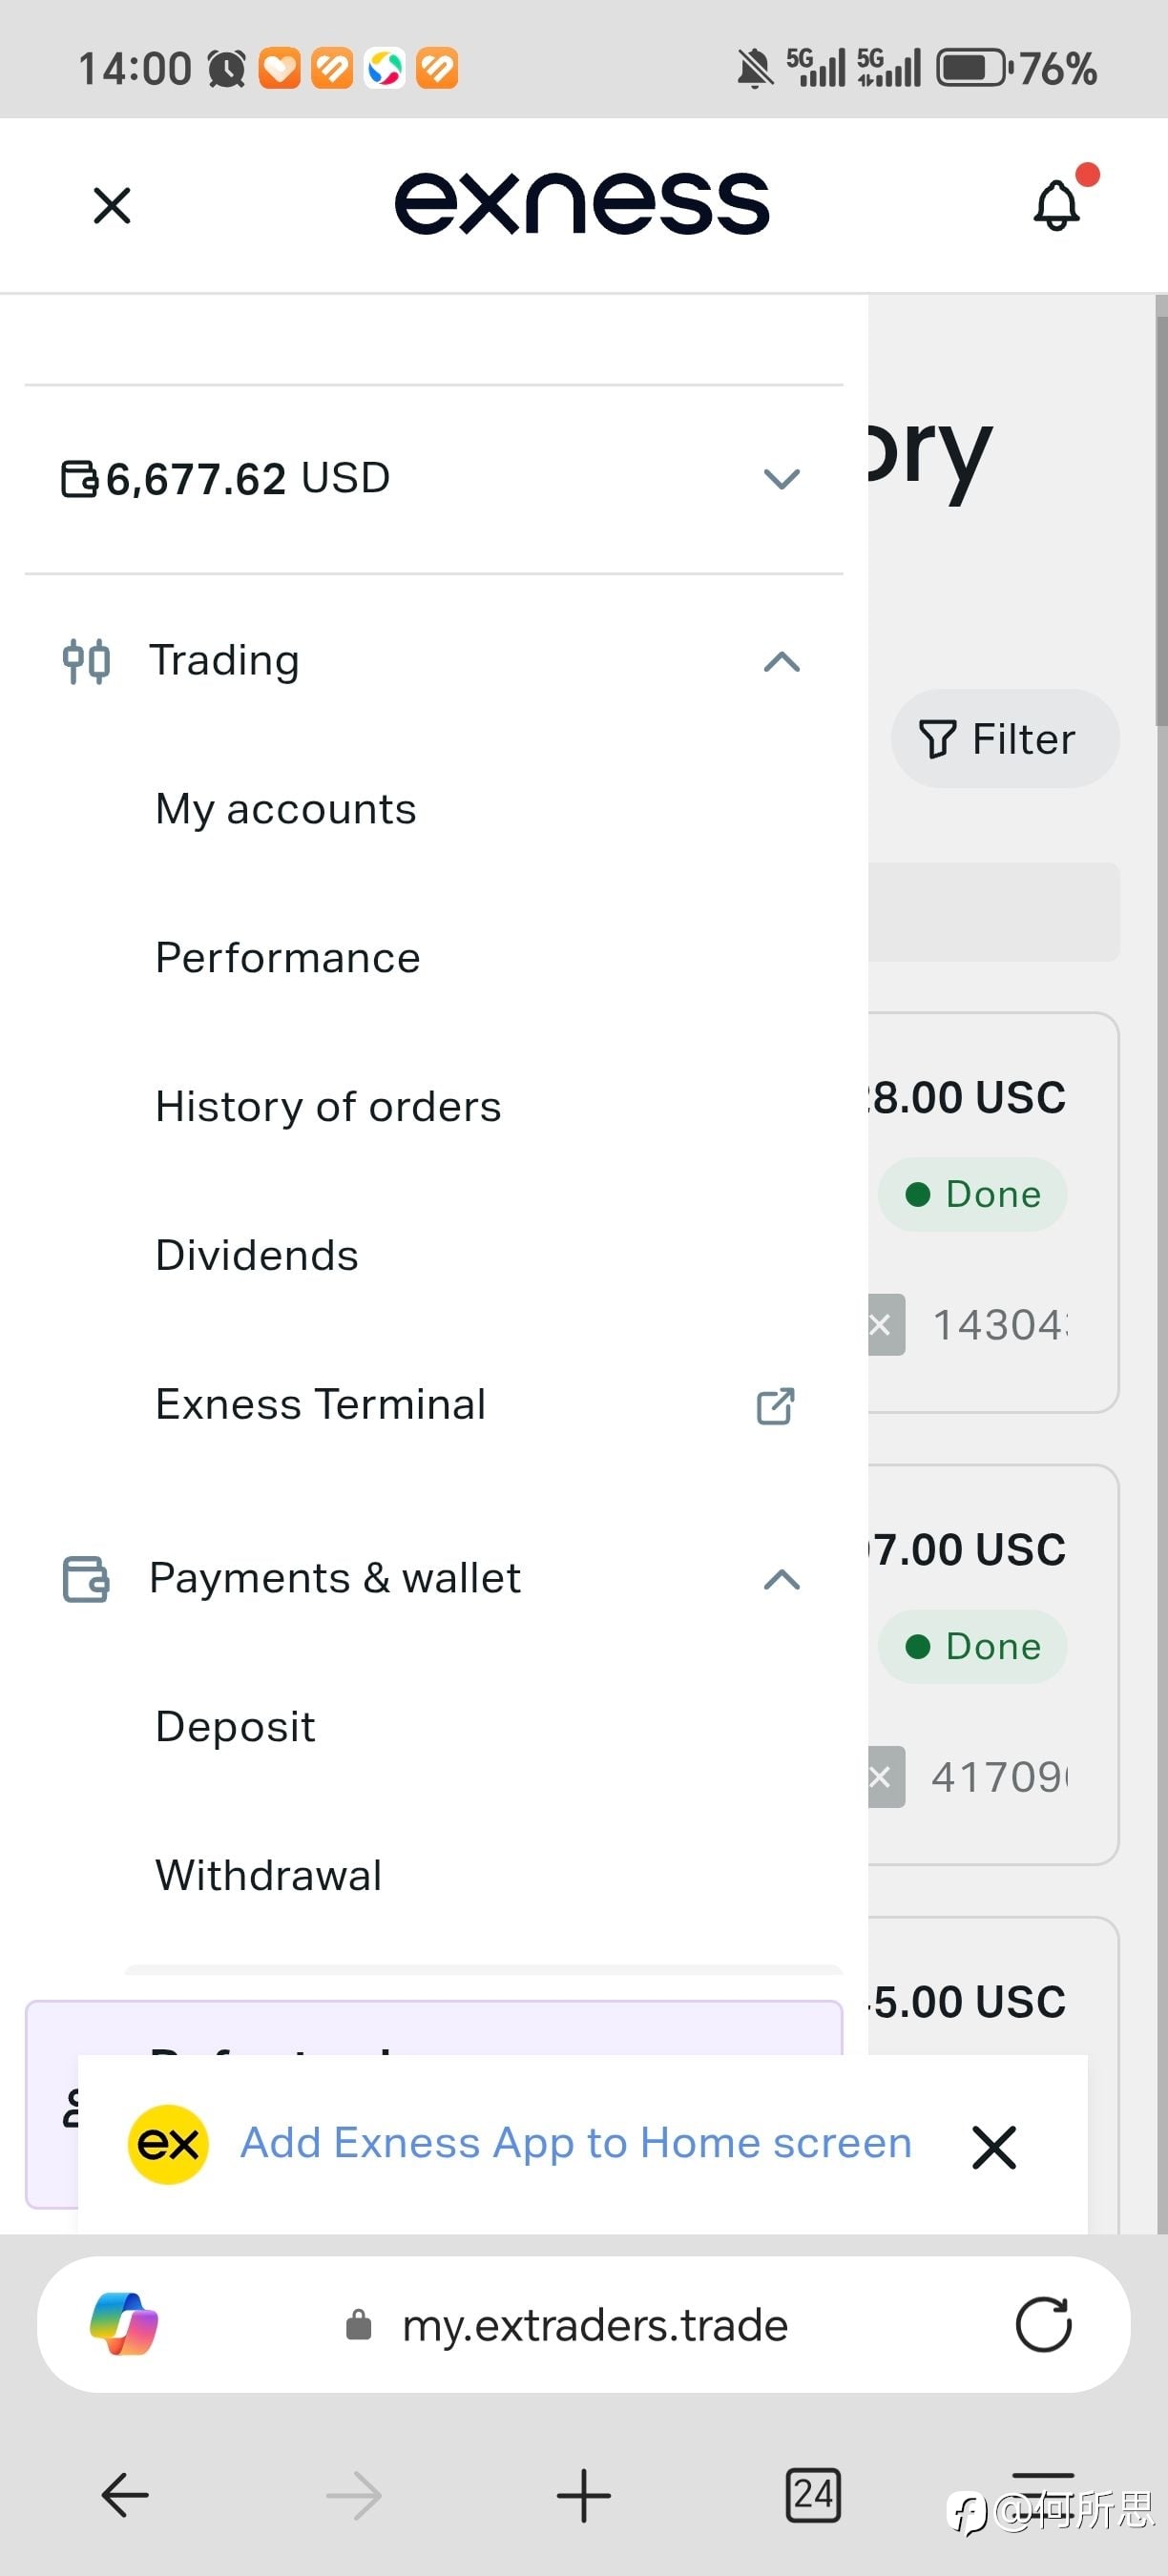Click the Filter button
The image size is (1168, 2576).
click(x=1004, y=739)
